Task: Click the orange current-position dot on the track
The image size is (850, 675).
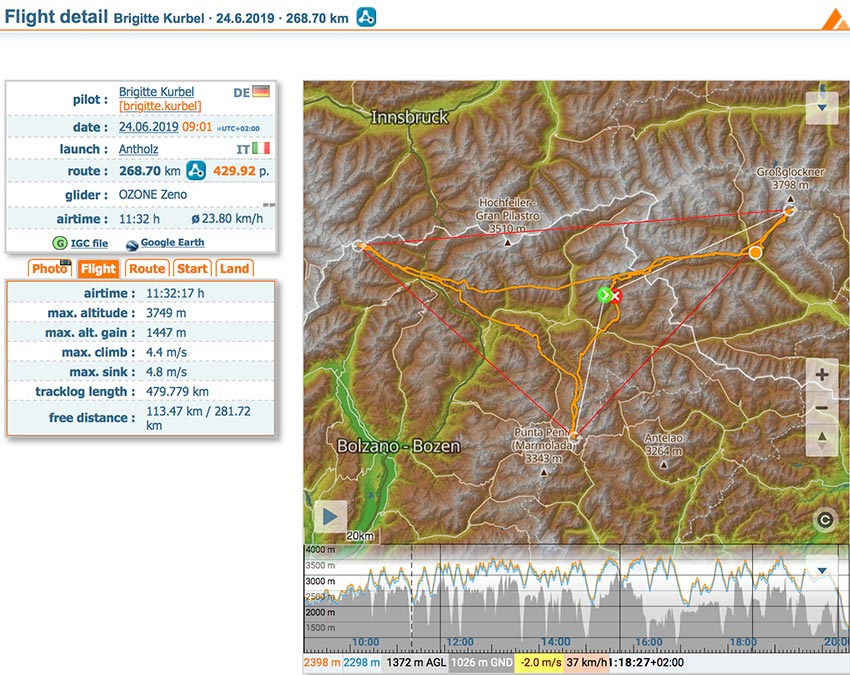Action: point(755,252)
